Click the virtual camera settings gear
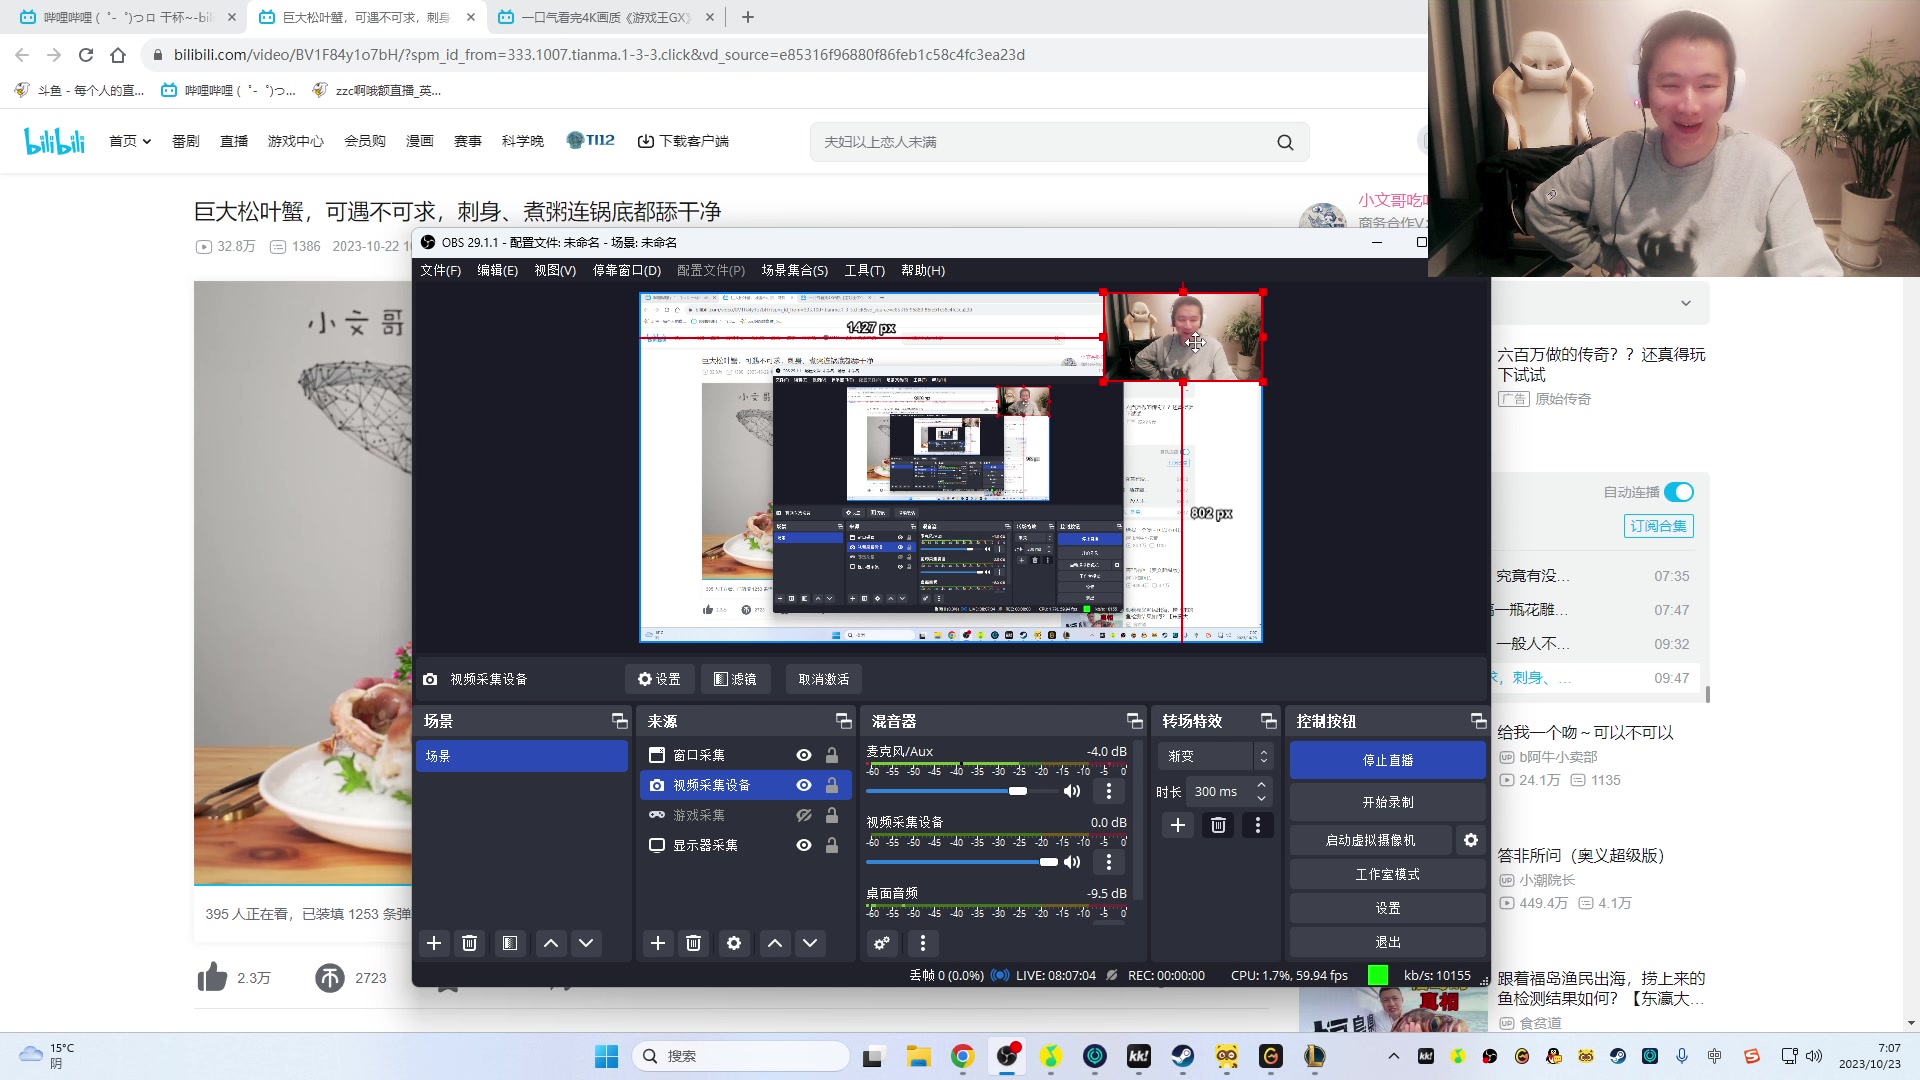 1471,840
